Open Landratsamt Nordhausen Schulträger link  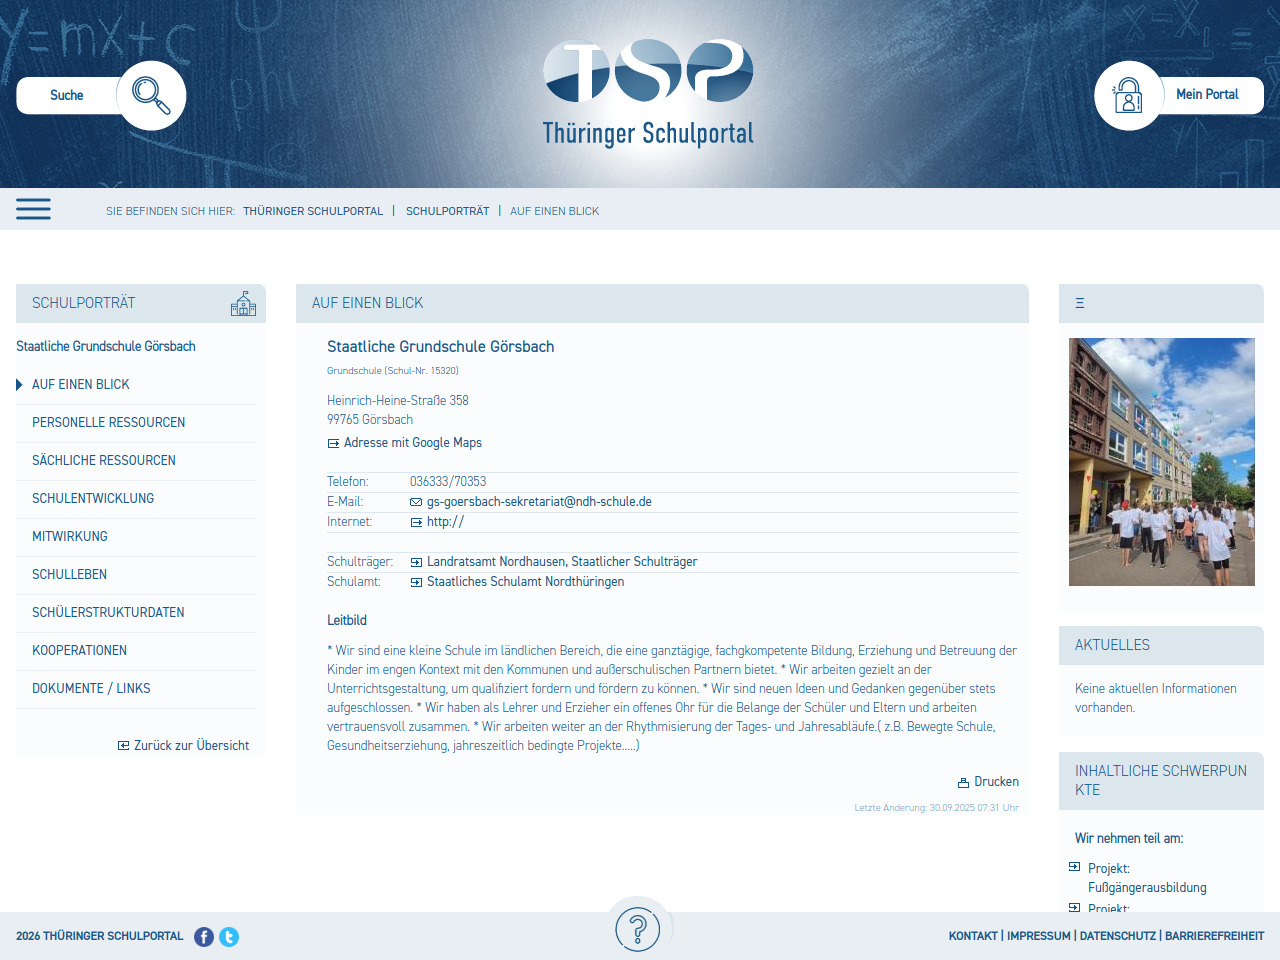(x=561, y=562)
